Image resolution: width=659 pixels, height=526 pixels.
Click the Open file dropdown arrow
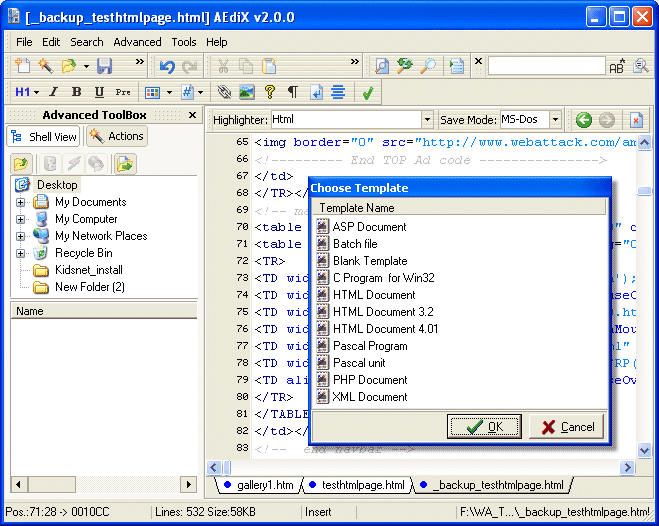tap(86, 66)
